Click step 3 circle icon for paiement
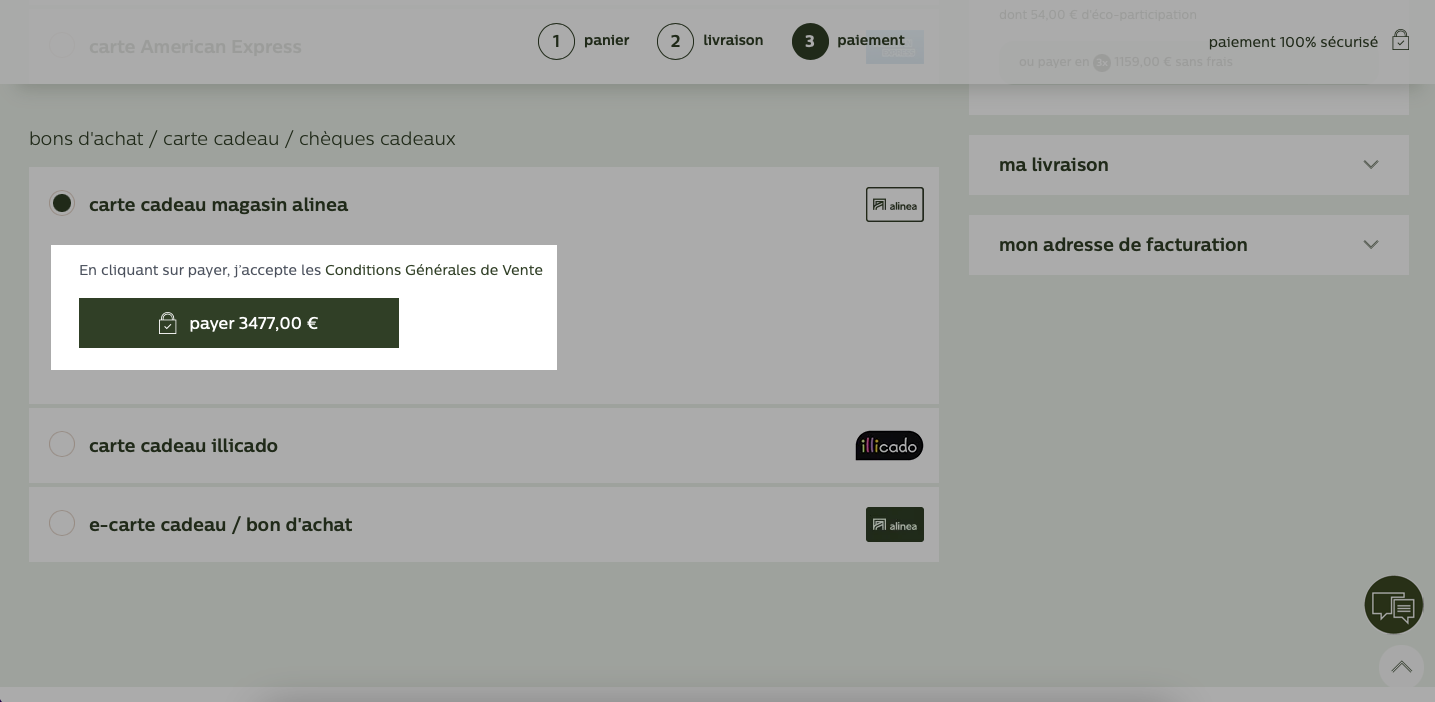 (x=810, y=42)
